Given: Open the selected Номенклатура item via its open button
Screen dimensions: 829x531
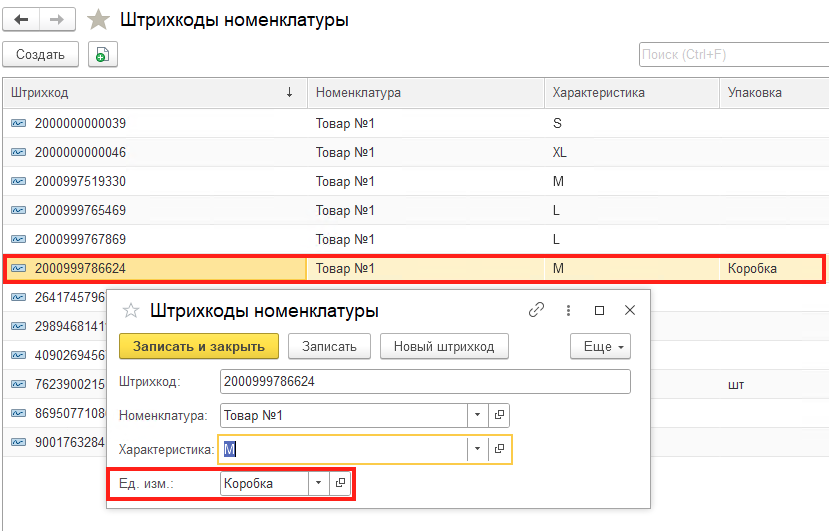Looking at the screenshot, I should pos(499,415).
